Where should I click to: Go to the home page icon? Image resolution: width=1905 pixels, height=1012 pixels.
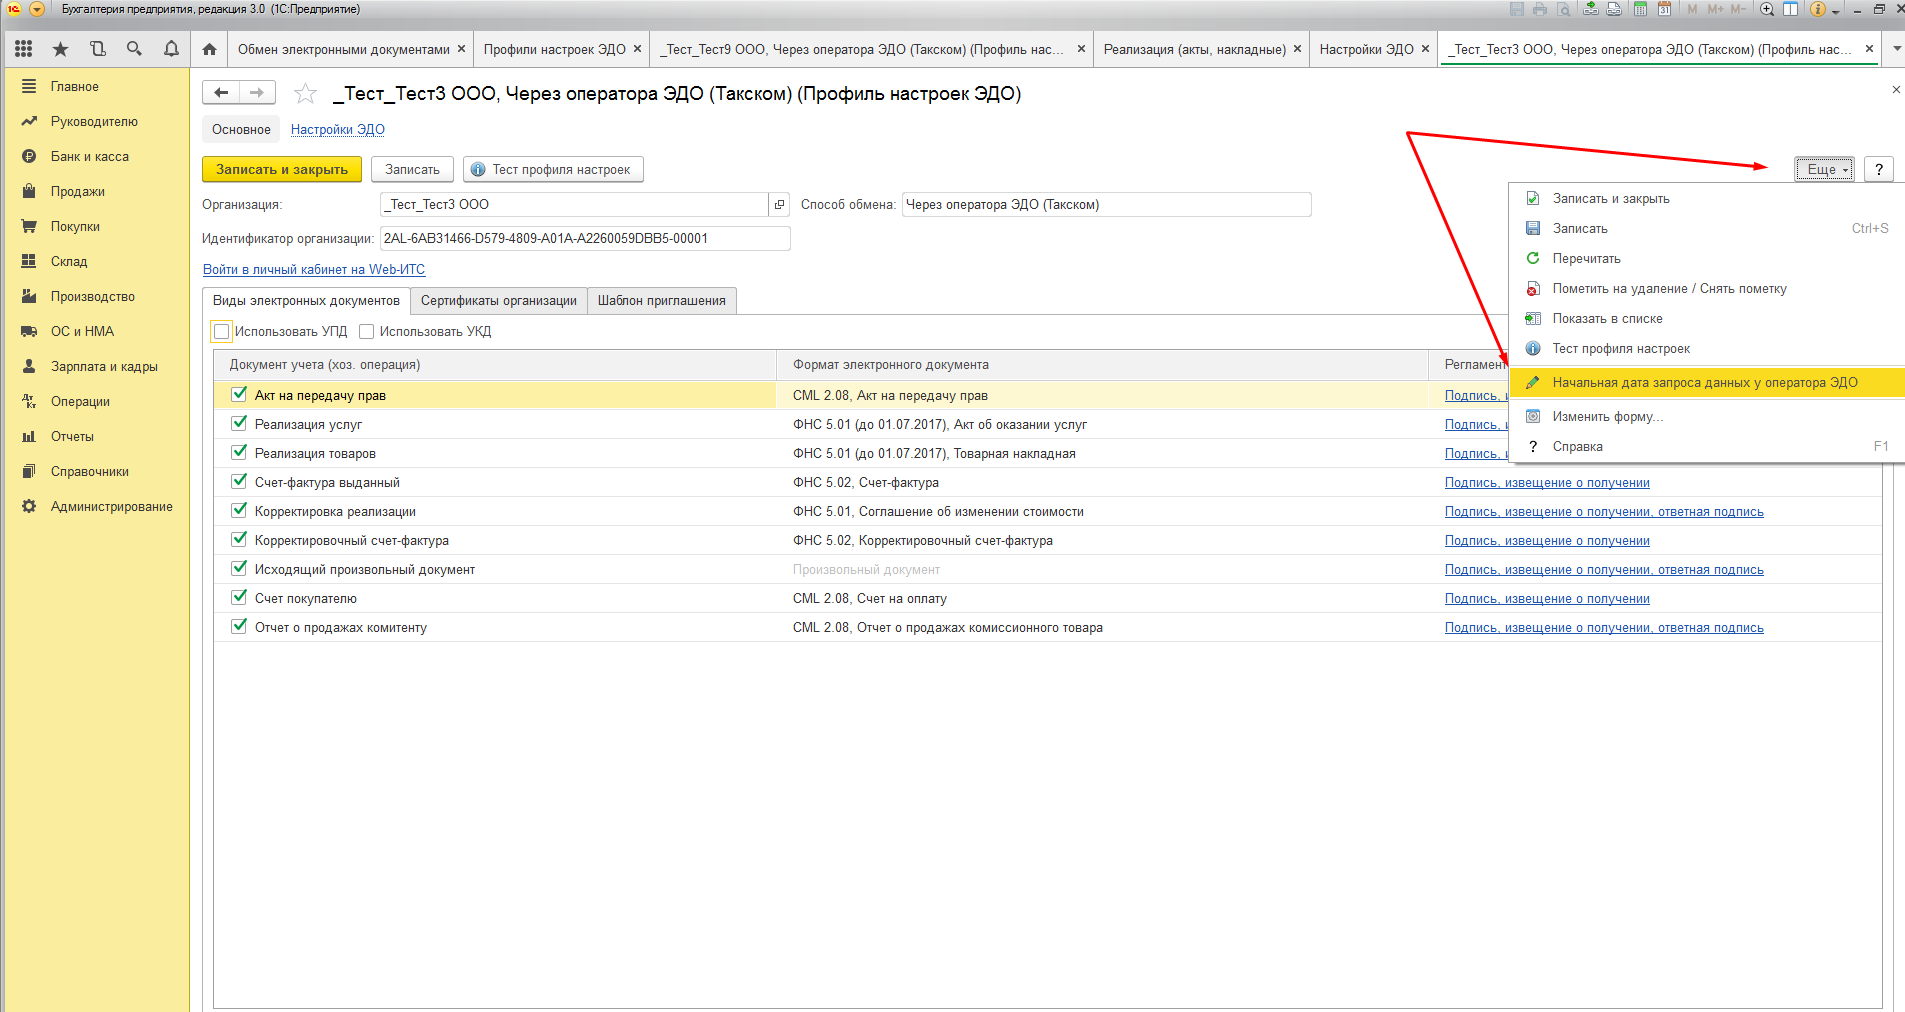pos(209,49)
